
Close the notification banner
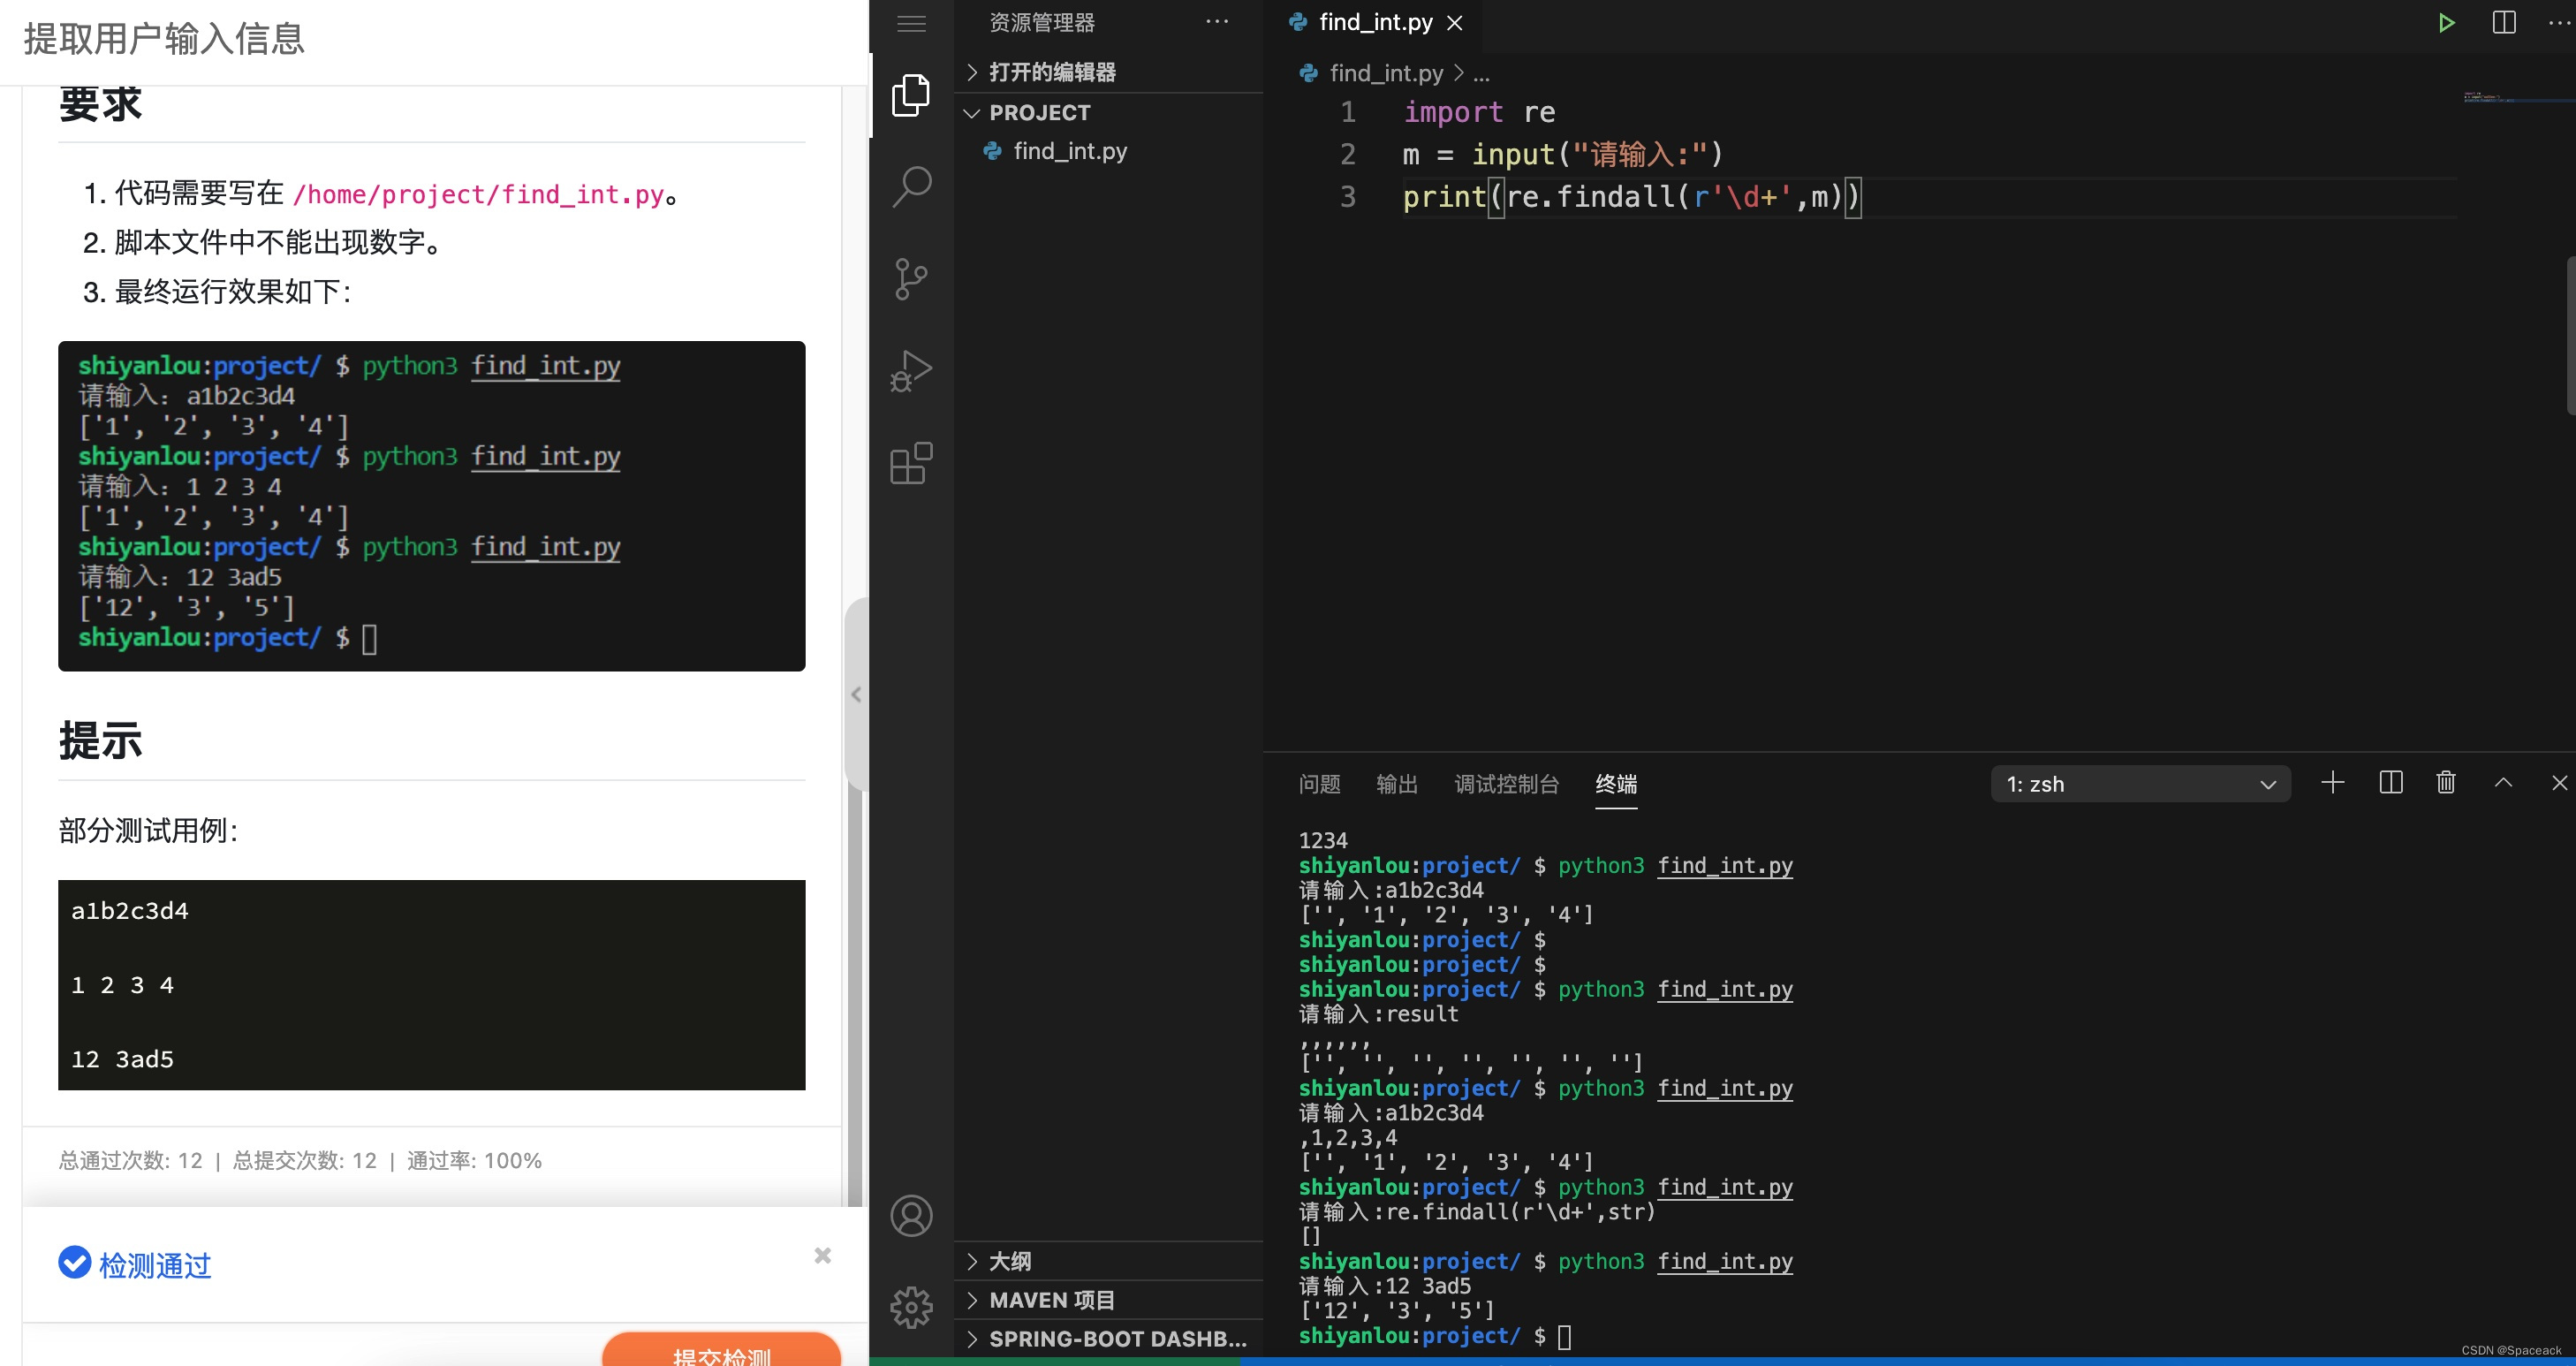coord(822,1256)
